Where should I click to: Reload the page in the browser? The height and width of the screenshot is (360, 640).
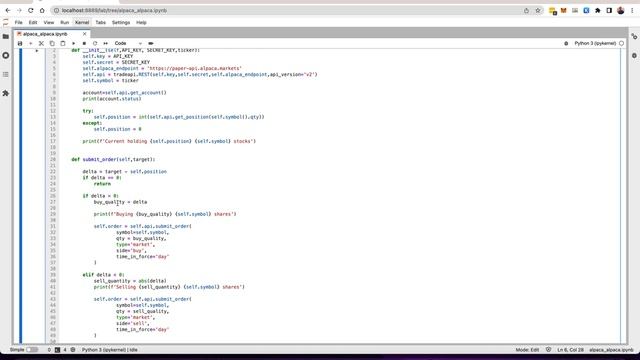[x=31, y=10]
